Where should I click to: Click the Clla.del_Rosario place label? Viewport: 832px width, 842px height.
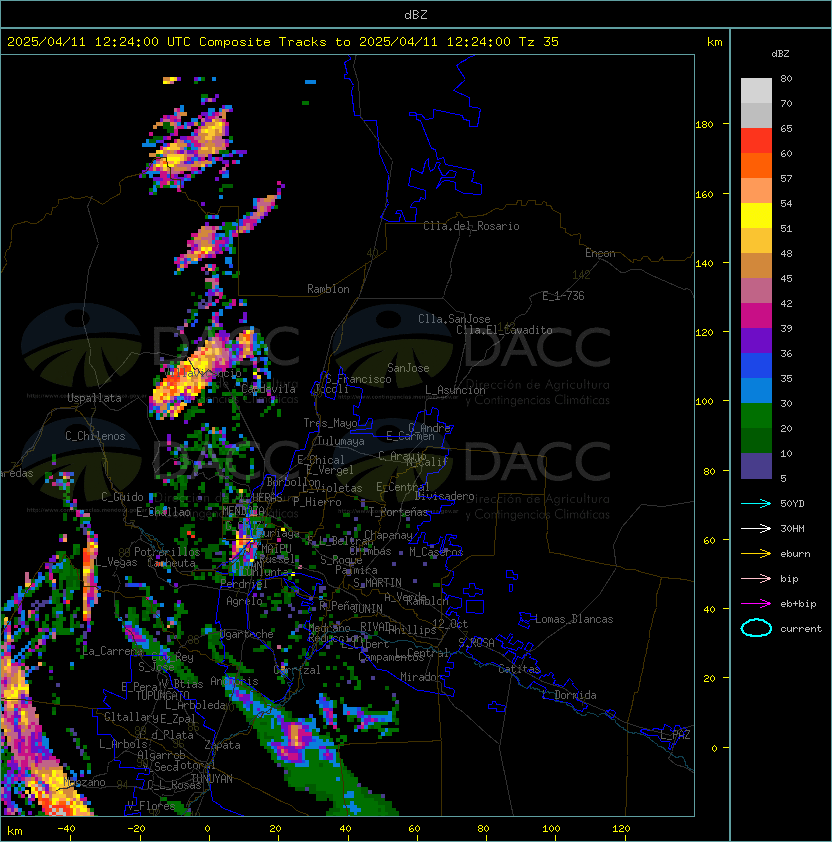point(471,226)
